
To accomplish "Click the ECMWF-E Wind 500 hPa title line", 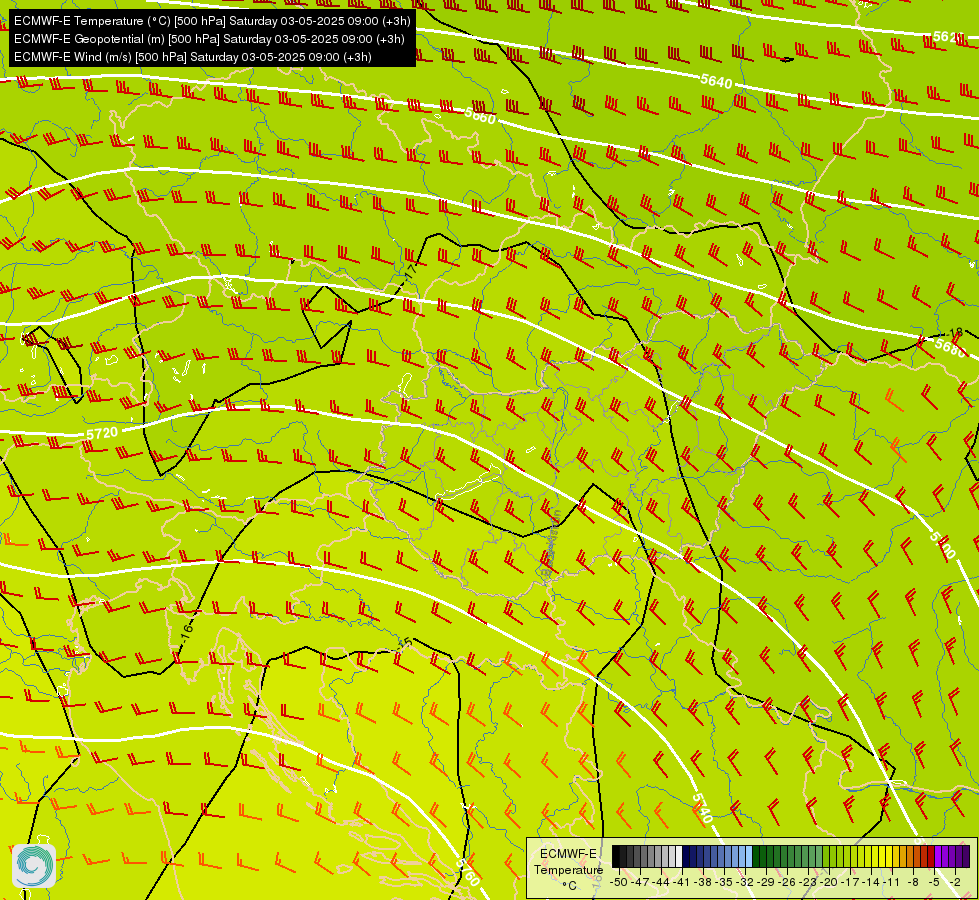I will tap(193, 57).
